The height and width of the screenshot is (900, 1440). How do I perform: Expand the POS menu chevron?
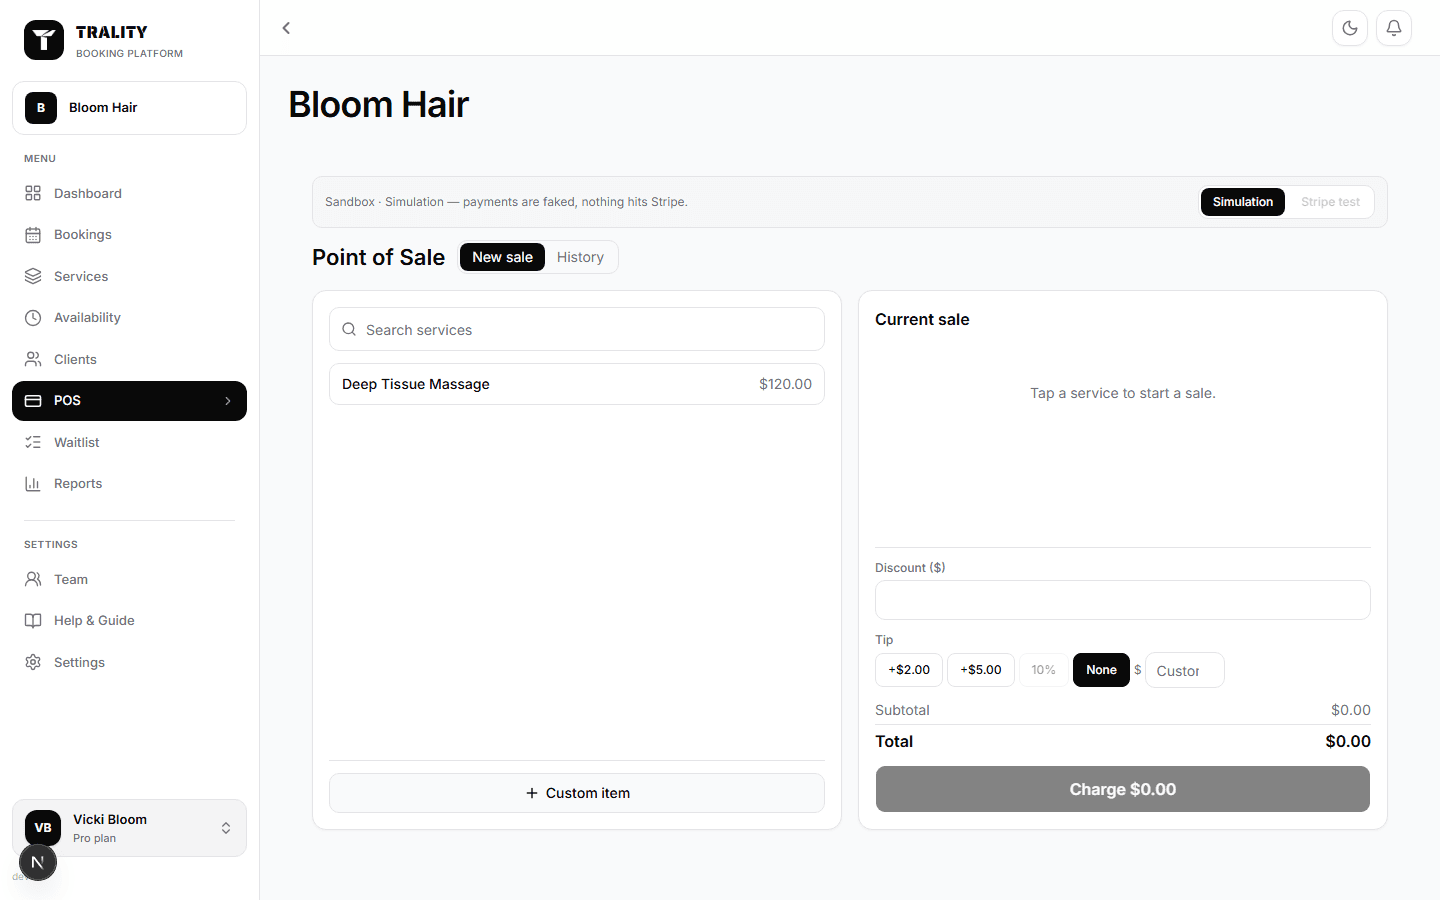pos(228,401)
